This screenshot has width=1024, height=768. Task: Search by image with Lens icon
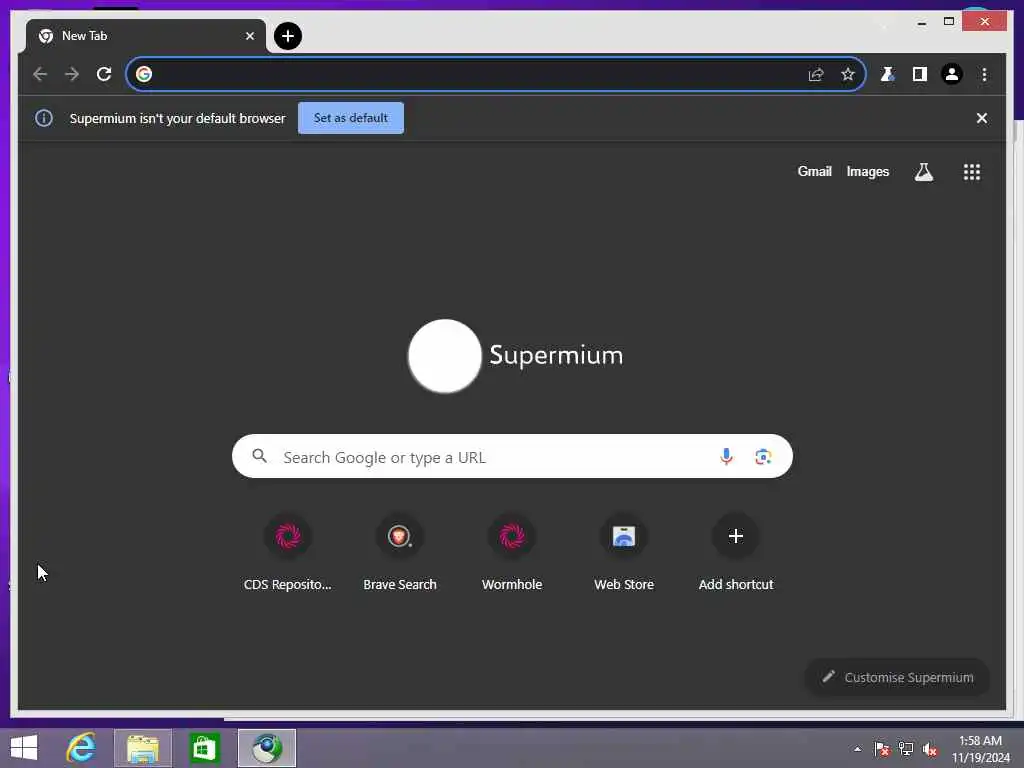(x=763, y=456)
